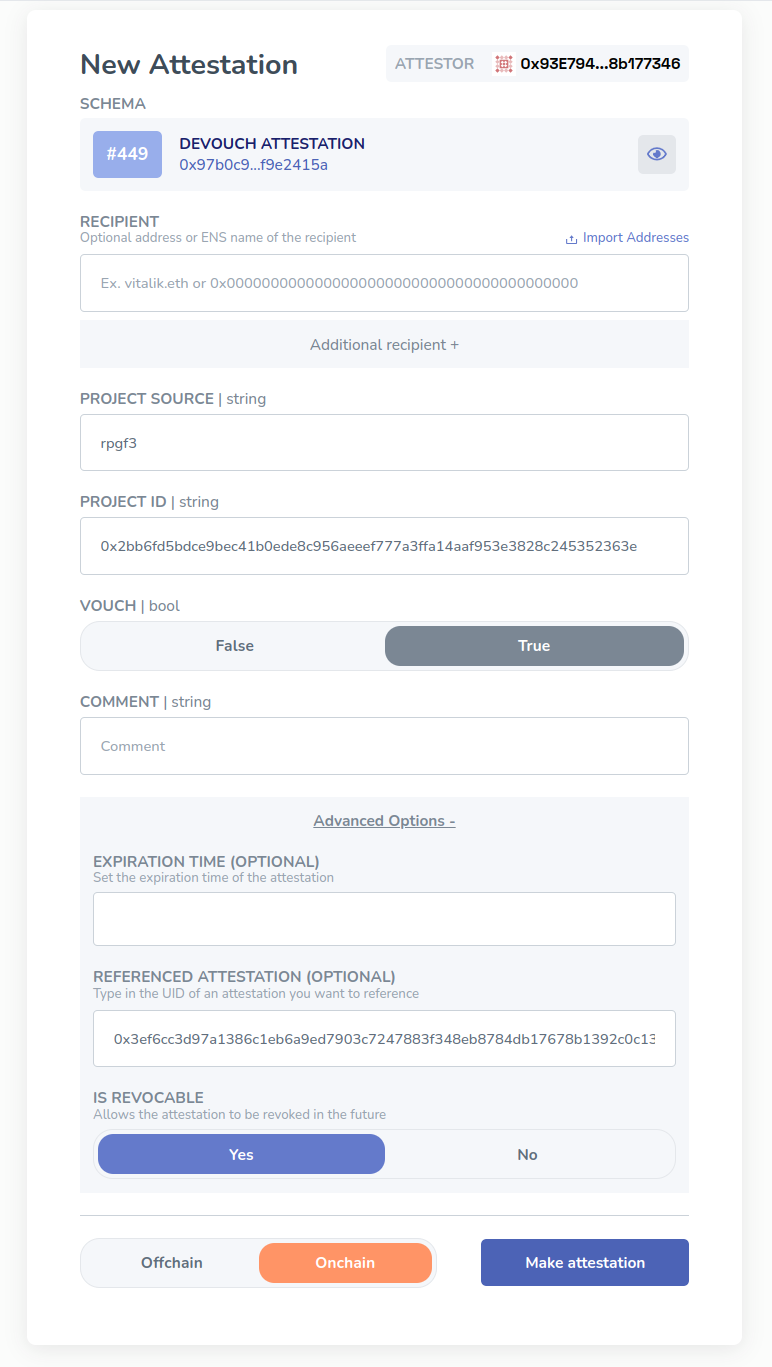Choose No for Is Revocable
This screenshot has width=772, height=1367.
(528, 1154)
